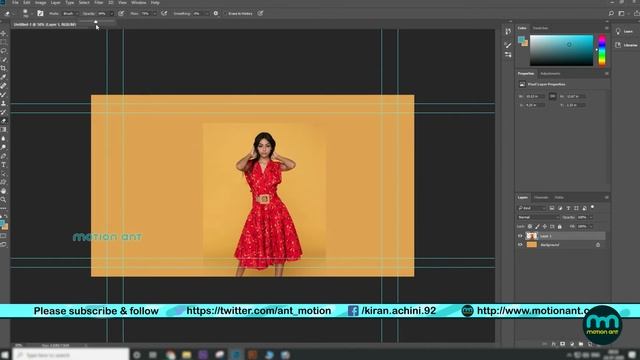Open Flow value dropdown
Viewport: 640px width, 360px height.
coord(155,13)
